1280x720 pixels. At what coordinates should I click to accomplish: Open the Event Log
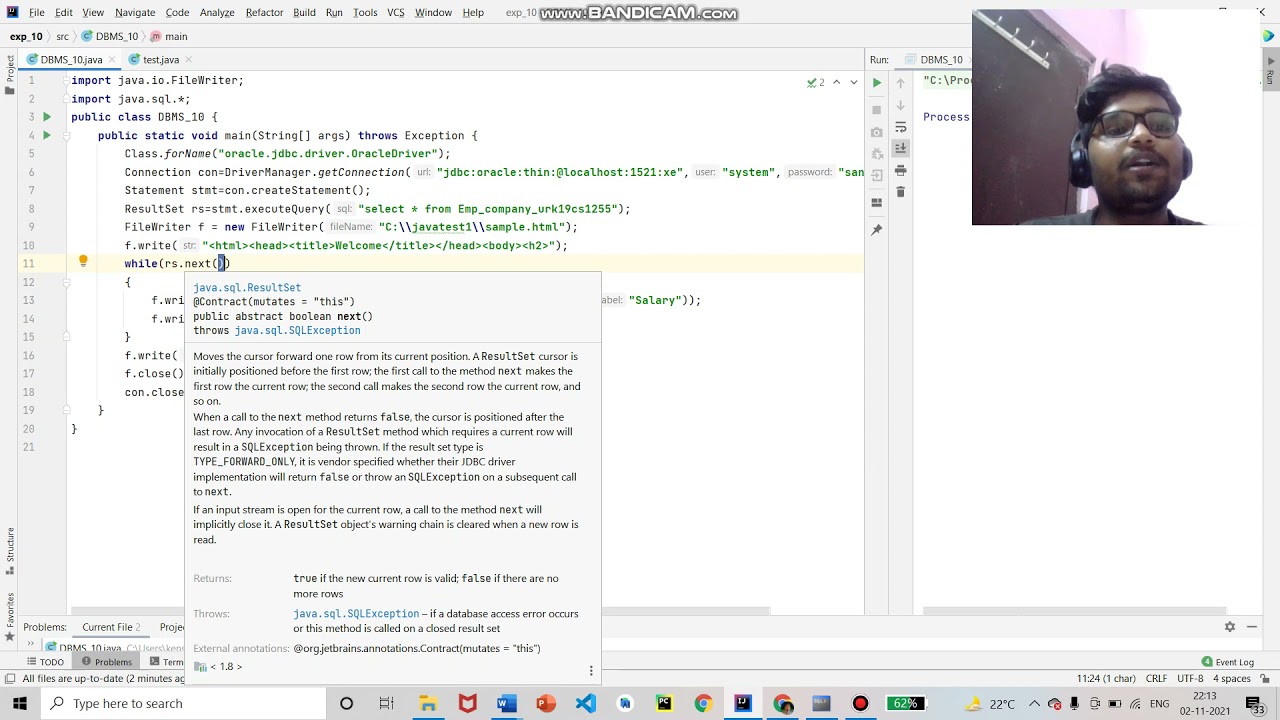point(1228,662)
